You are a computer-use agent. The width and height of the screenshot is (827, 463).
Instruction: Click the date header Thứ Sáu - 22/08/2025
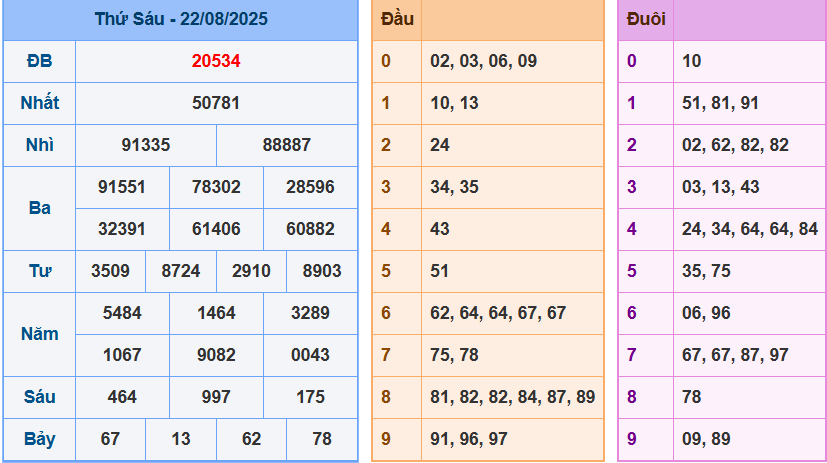pyautogui.click(x=181, y=19)
